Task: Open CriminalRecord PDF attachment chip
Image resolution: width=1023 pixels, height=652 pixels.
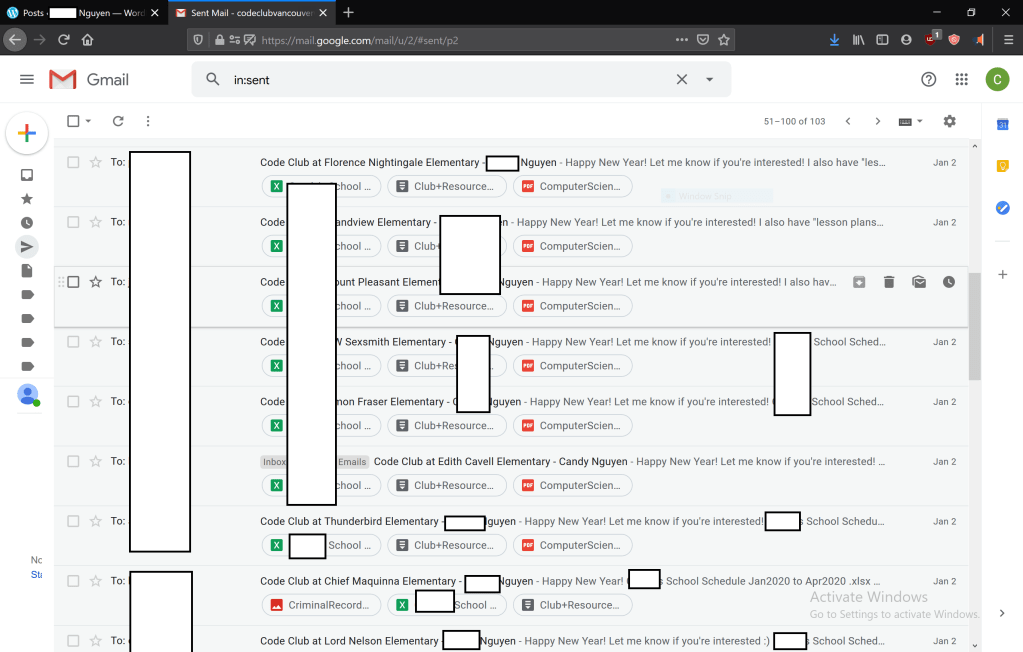Action: tap(321, 605)
